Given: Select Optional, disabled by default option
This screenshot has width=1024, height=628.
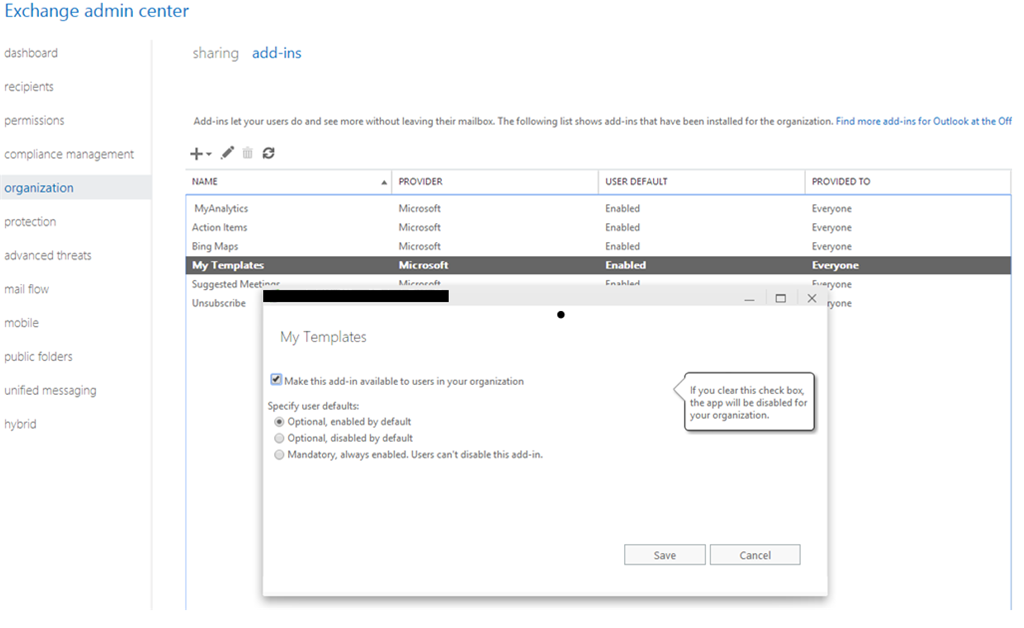Looking at the screenshot, I should (280, 438).
